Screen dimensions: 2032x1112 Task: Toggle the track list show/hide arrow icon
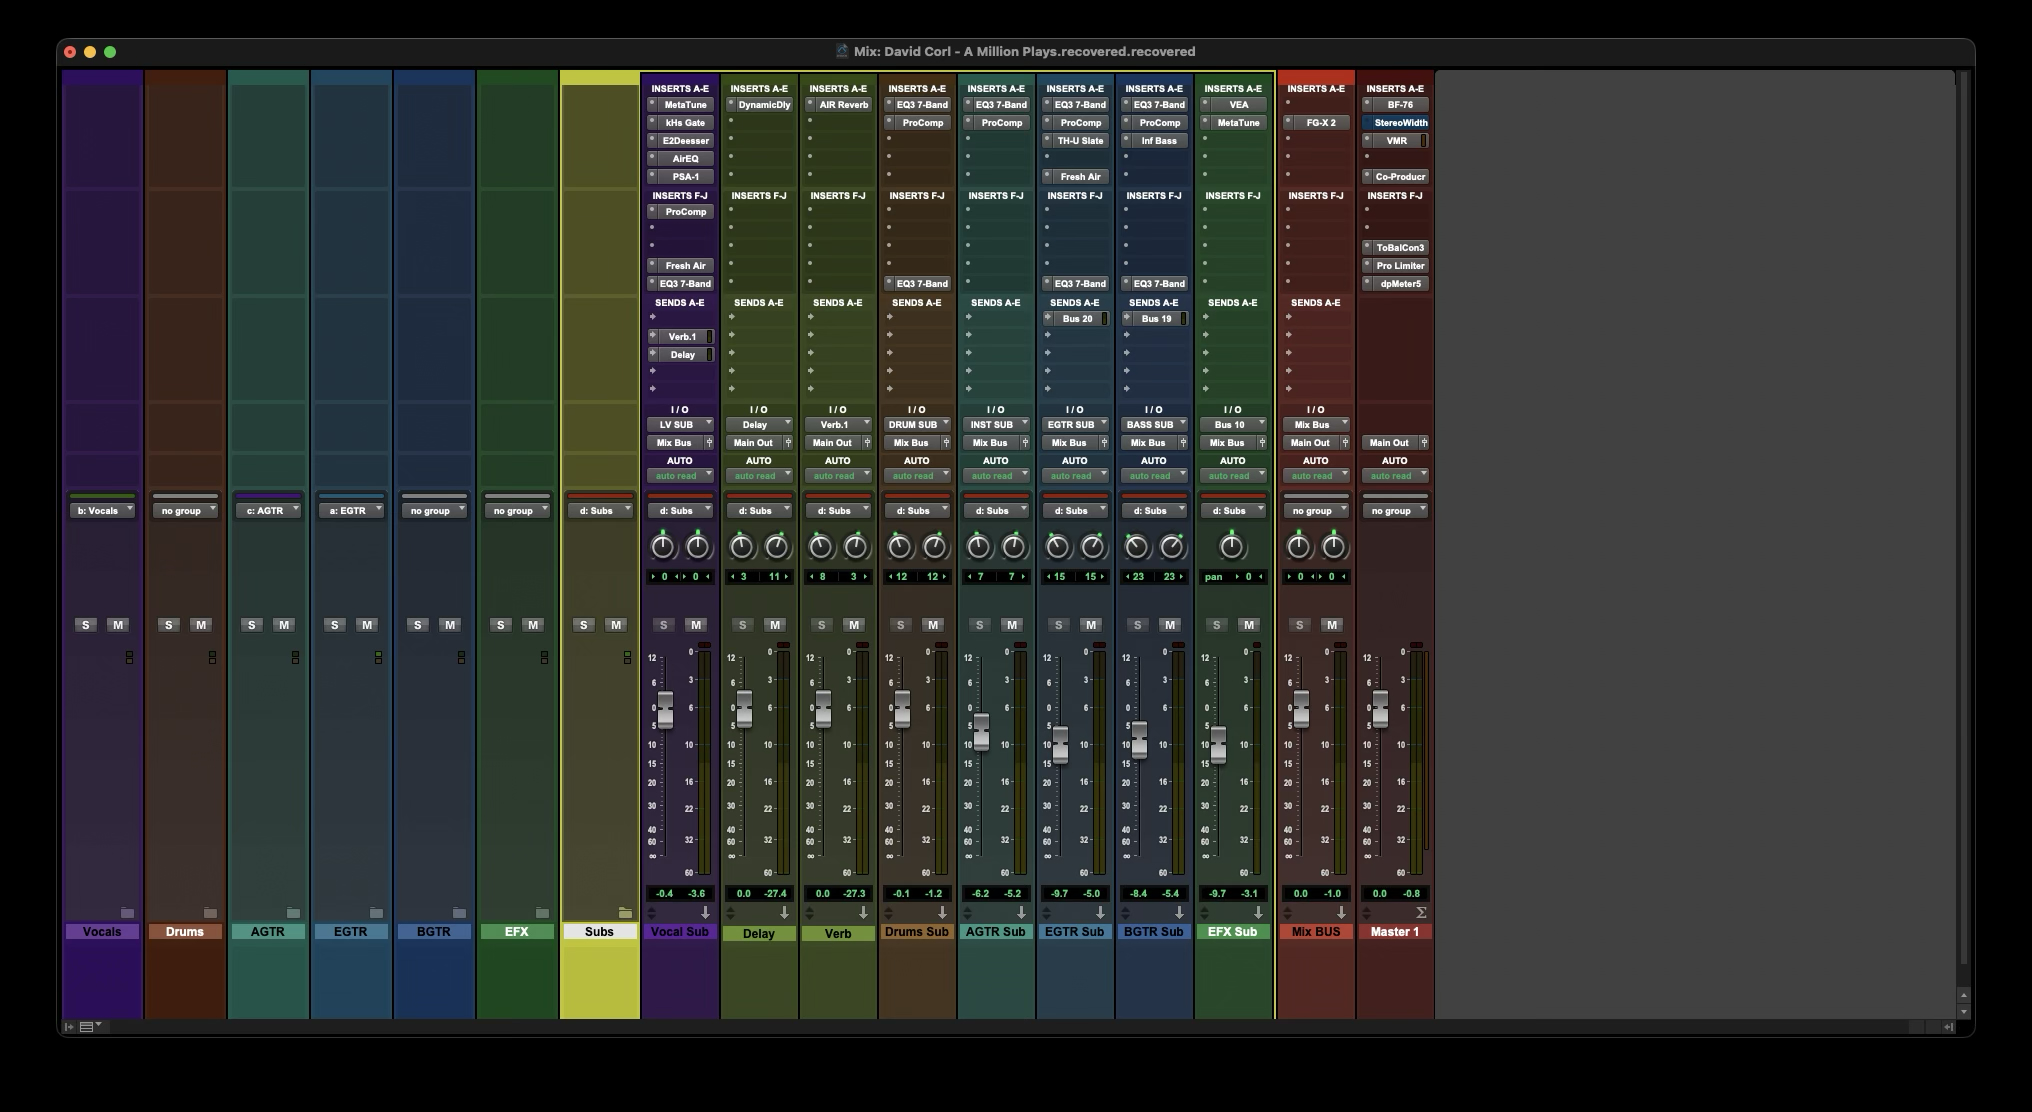click(69, 1026)
